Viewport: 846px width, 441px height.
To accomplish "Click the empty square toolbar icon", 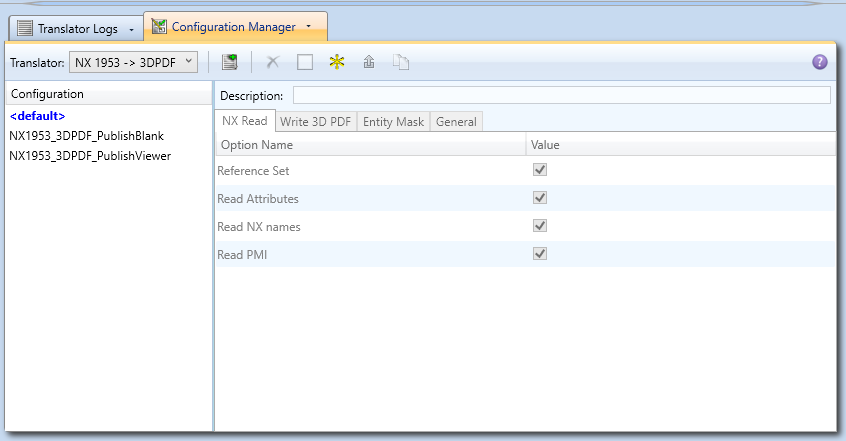I will click(305, 62).
